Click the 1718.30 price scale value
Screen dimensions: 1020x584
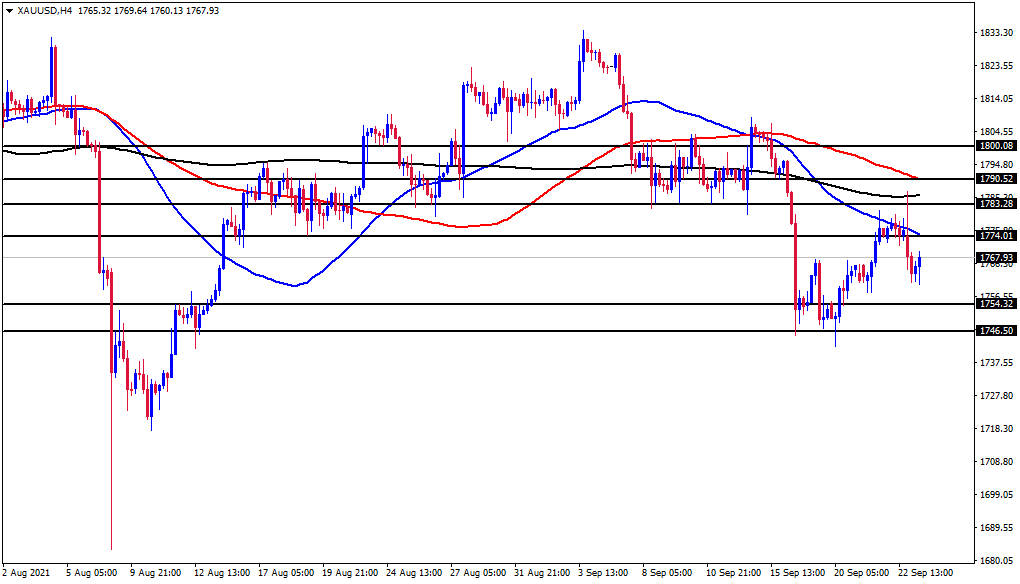coord(997,429)
